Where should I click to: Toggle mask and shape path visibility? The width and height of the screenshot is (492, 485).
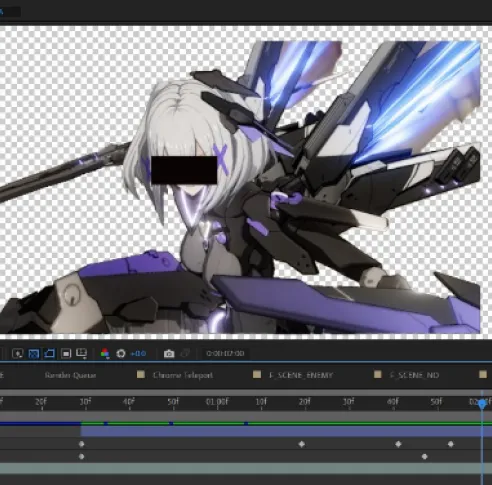pos(49,353)
